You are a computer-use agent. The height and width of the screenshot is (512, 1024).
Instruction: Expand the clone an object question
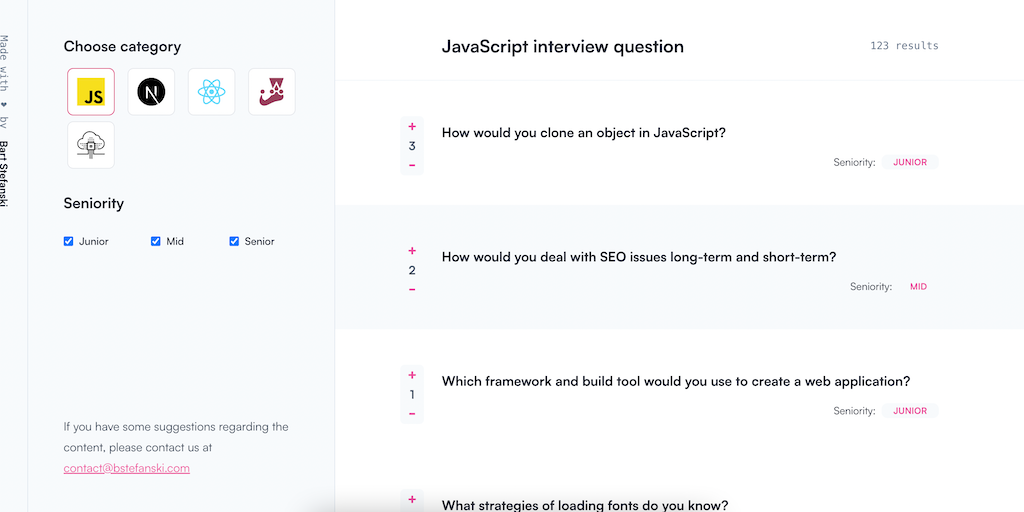coord(583,133)
